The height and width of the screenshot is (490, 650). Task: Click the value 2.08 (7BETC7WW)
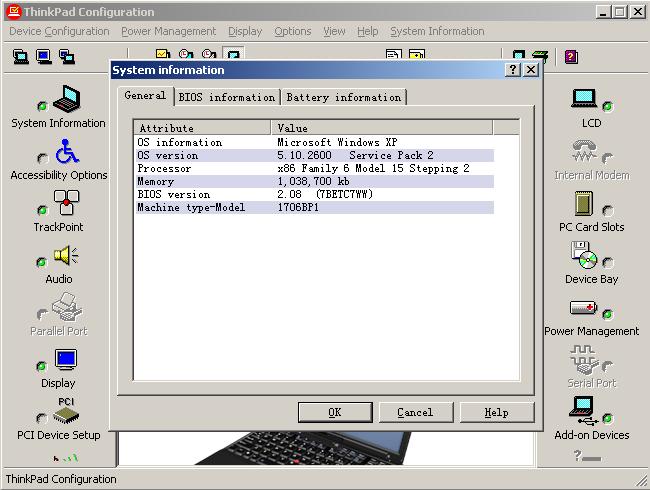[325, 194]
